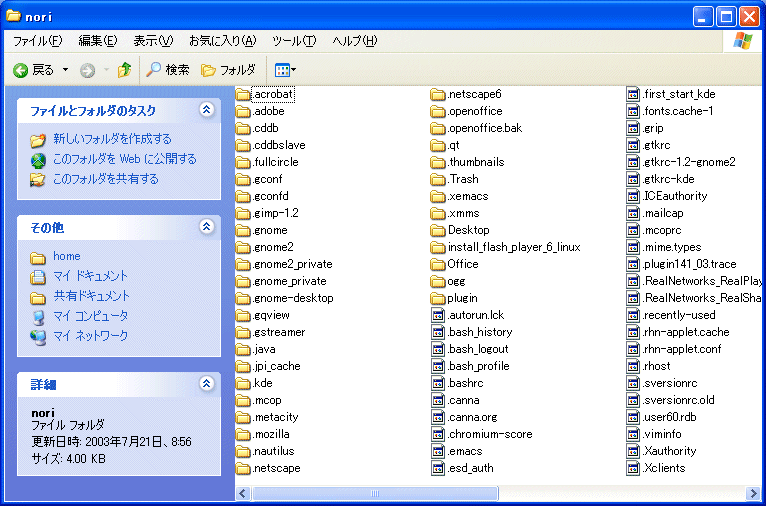This screenshot has height=506, width=766.
Task: Select the .rhn-applet.conf file name
Action: 681,349
